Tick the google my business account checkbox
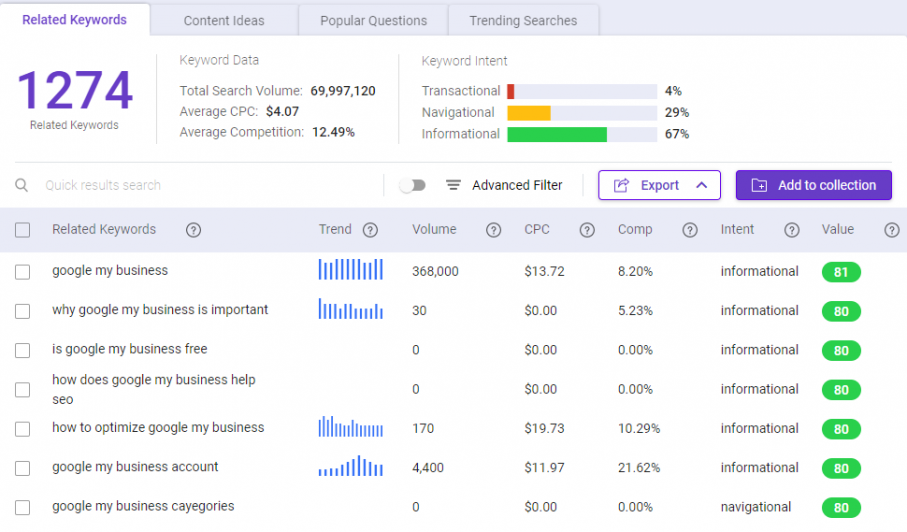 tap(23, 468)
